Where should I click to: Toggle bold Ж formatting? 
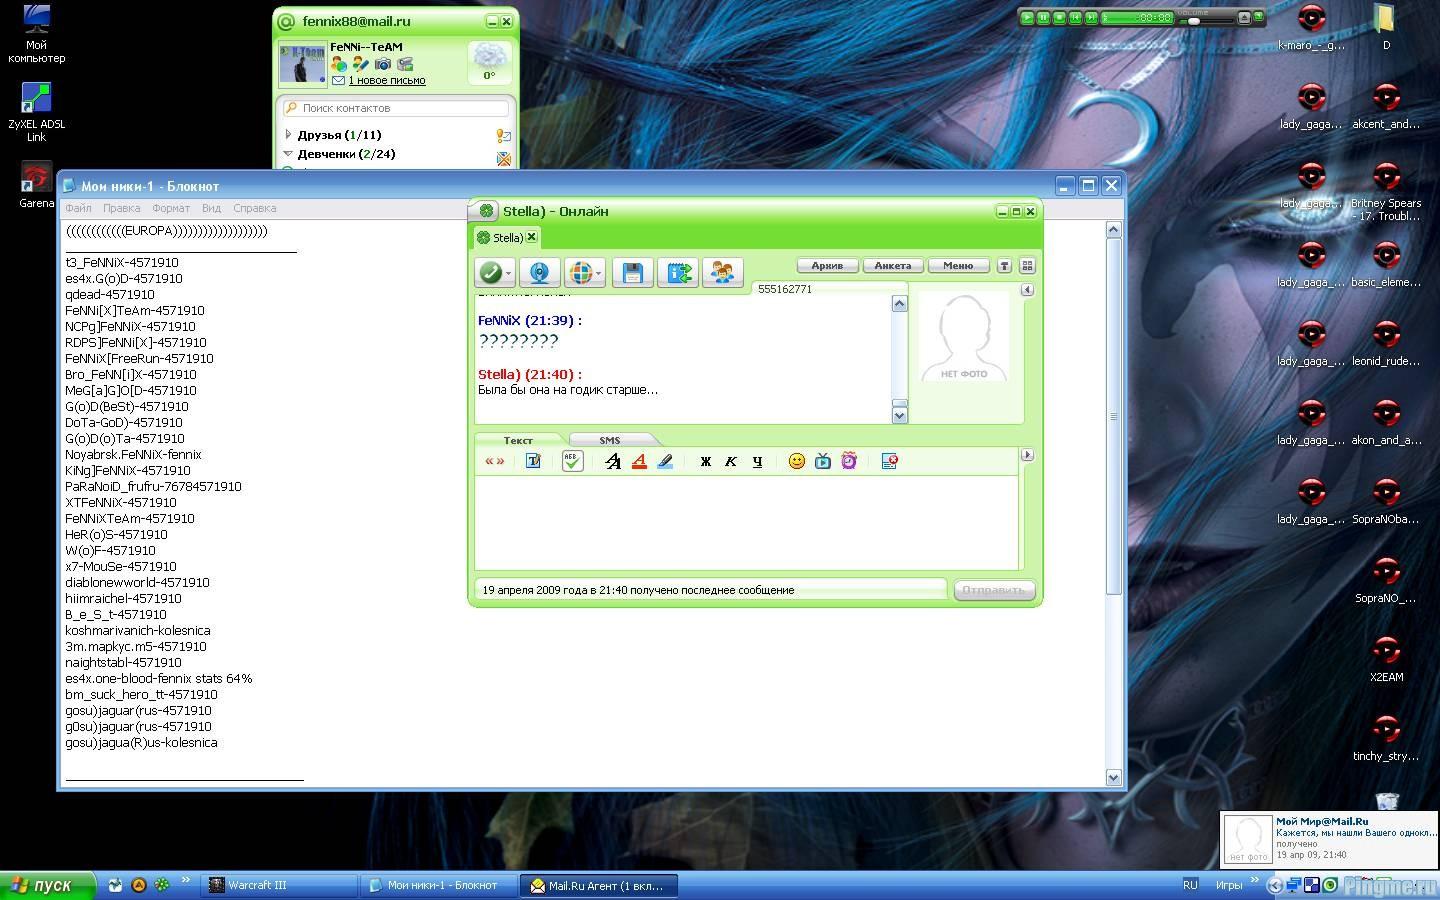tap(705, 461)
